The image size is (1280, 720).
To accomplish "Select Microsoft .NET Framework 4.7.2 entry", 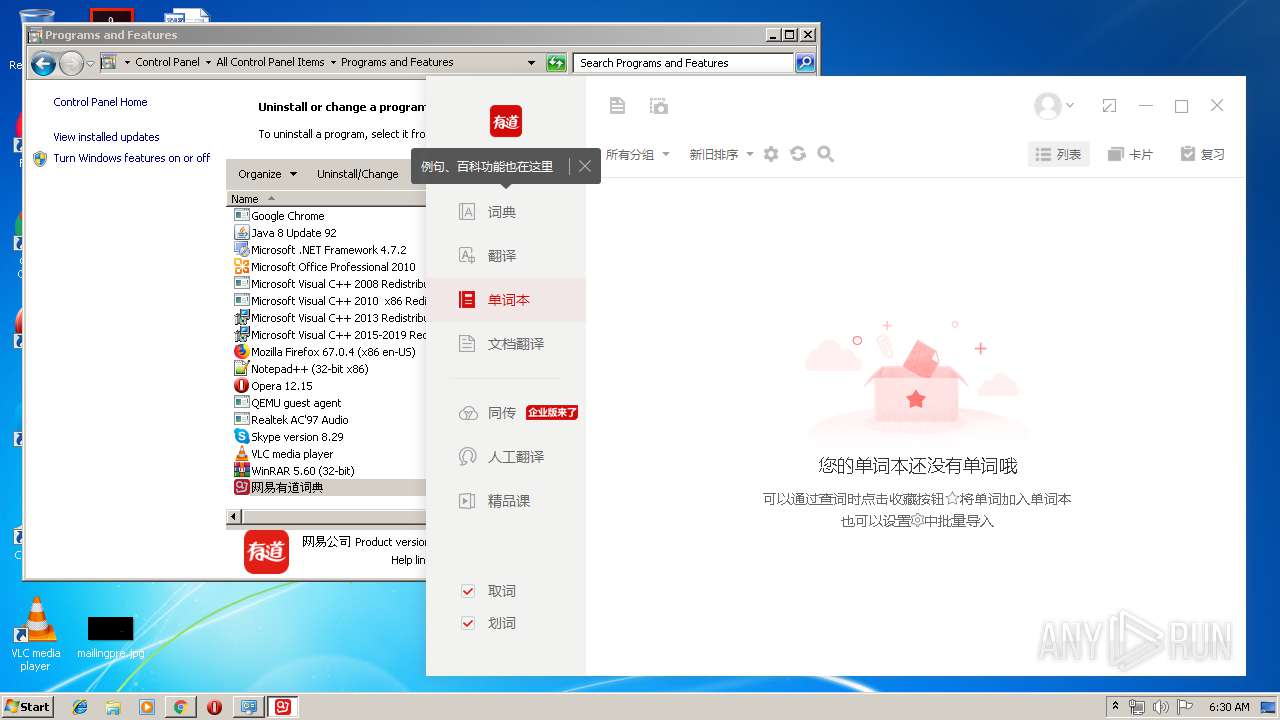I will (x=329, y=250).
